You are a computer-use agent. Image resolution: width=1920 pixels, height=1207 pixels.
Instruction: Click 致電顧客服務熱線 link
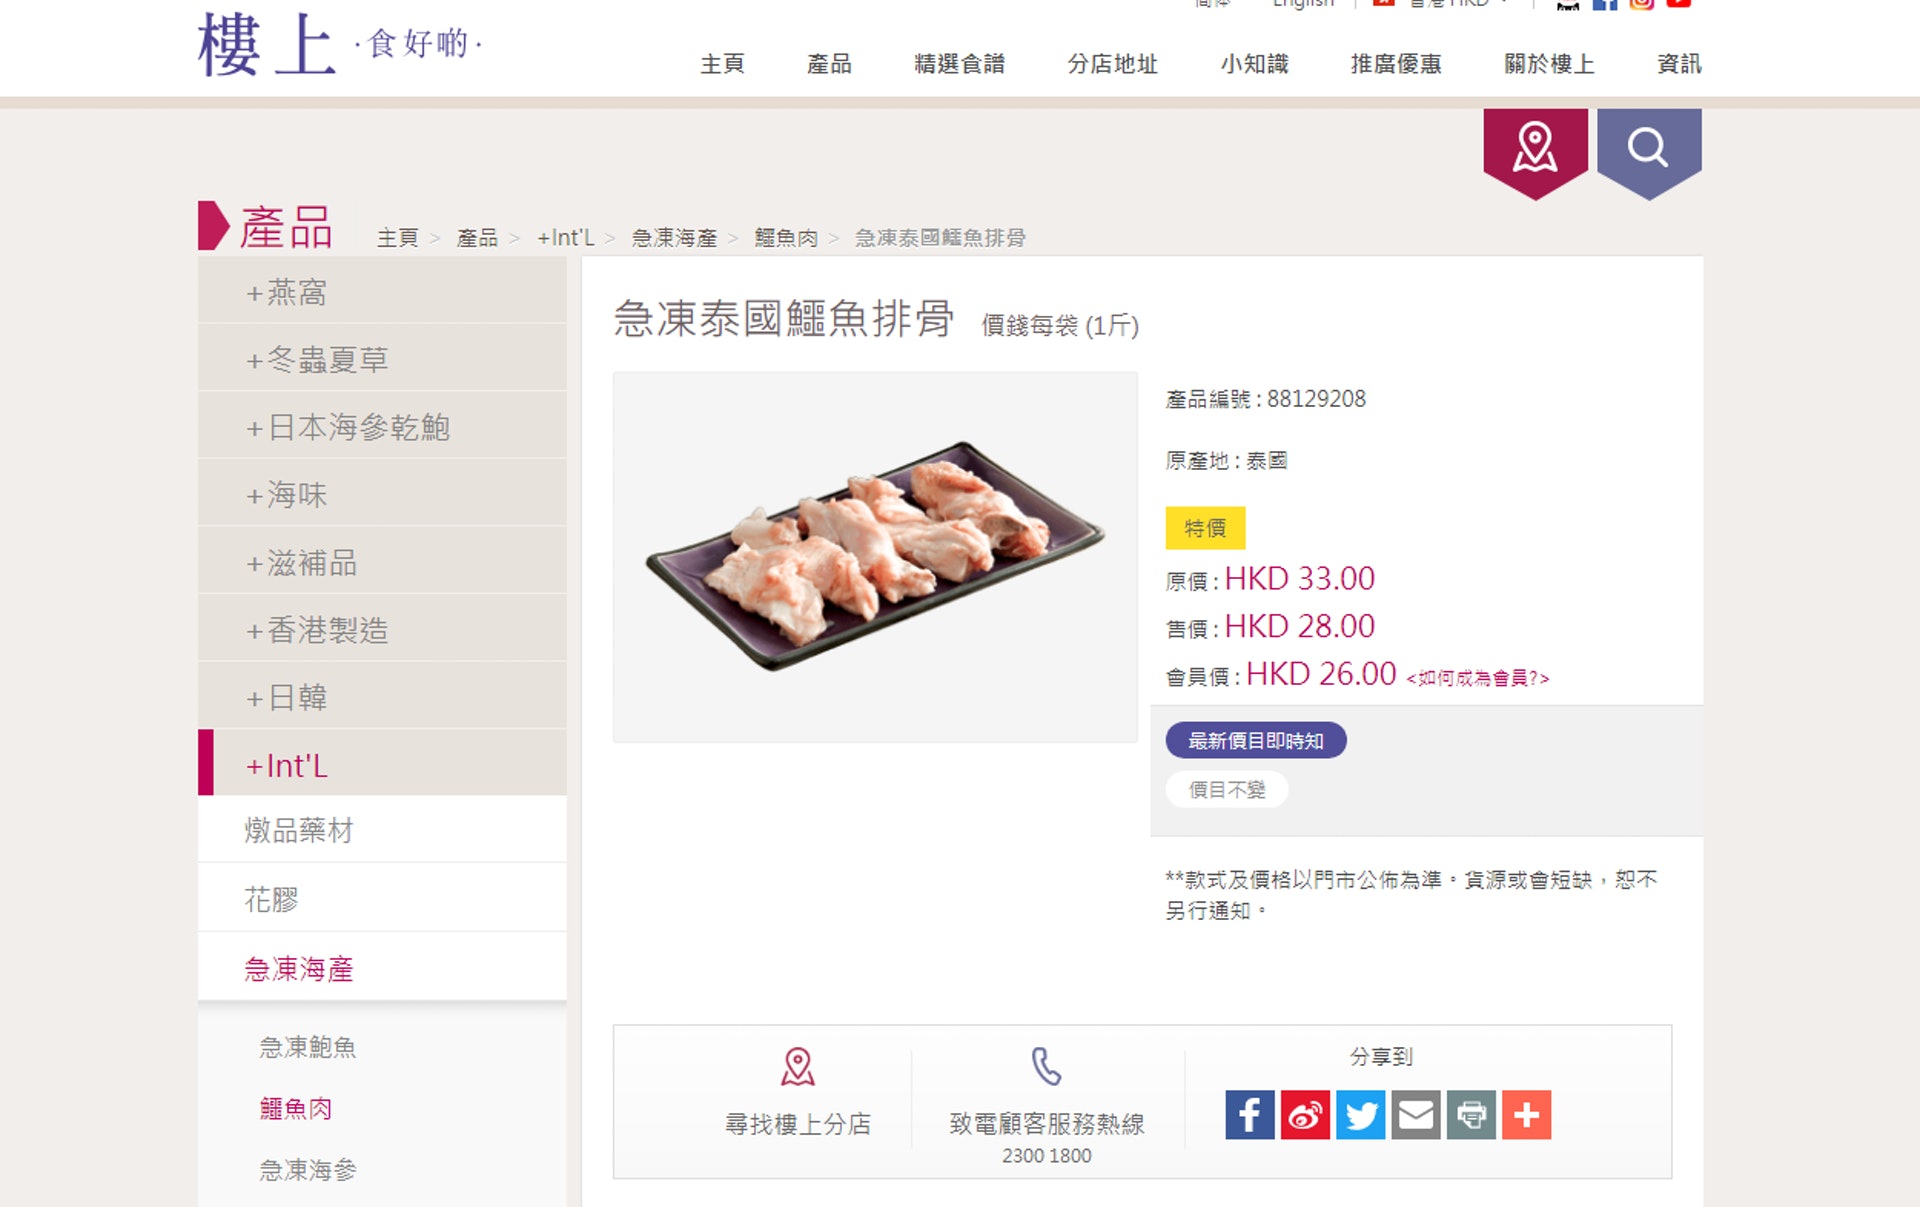click(x=1047, y=1124)
